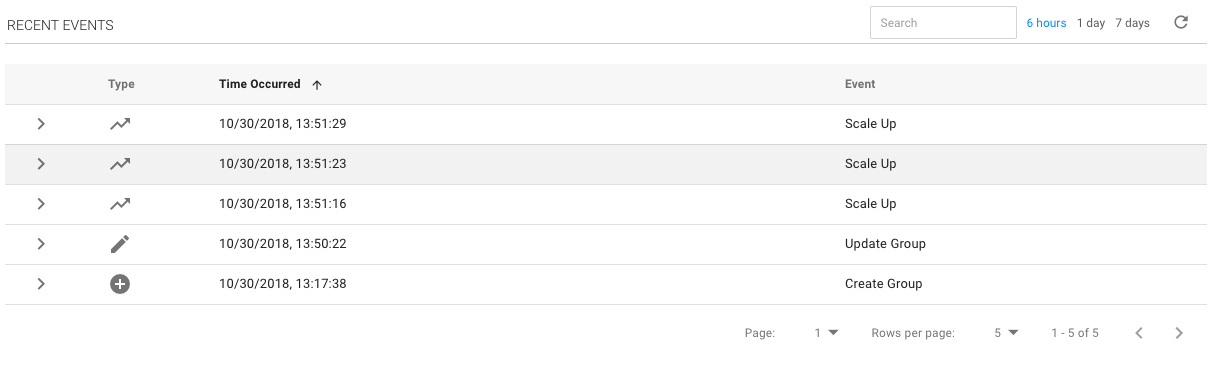Click the pencil icon for Update Group
The width and height of the screenshot is (1215, 367).
click(x=120, y=244)
